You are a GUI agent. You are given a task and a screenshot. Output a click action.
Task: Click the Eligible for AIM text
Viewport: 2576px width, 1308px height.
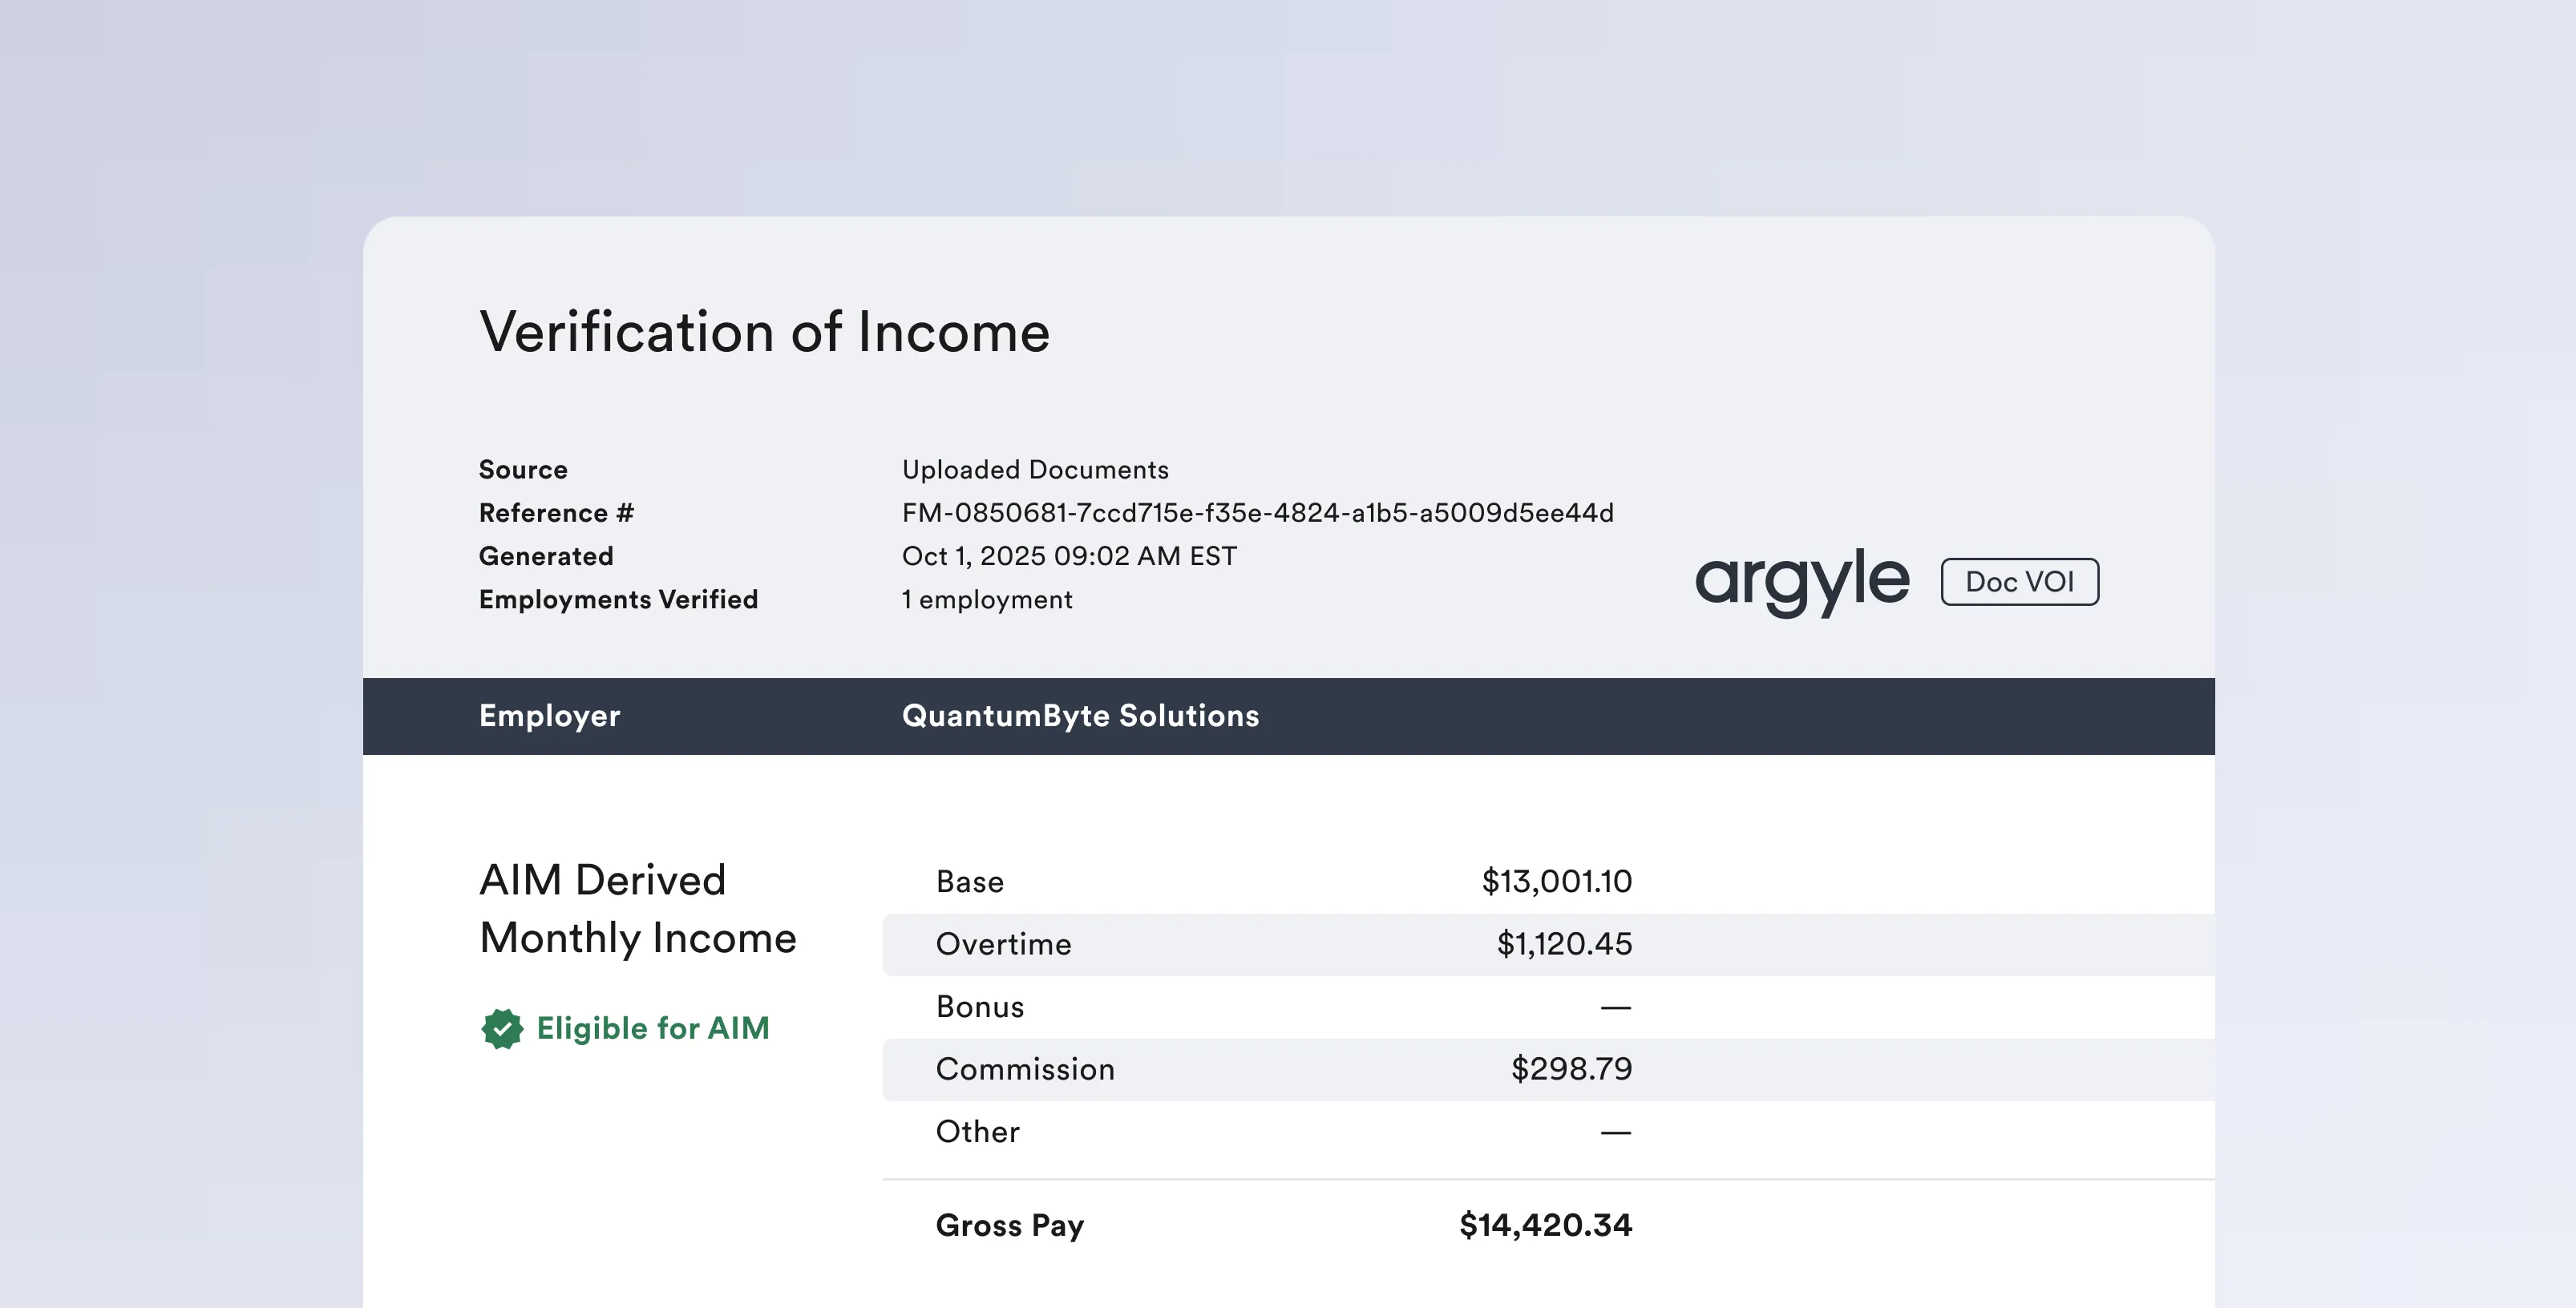653,1028
